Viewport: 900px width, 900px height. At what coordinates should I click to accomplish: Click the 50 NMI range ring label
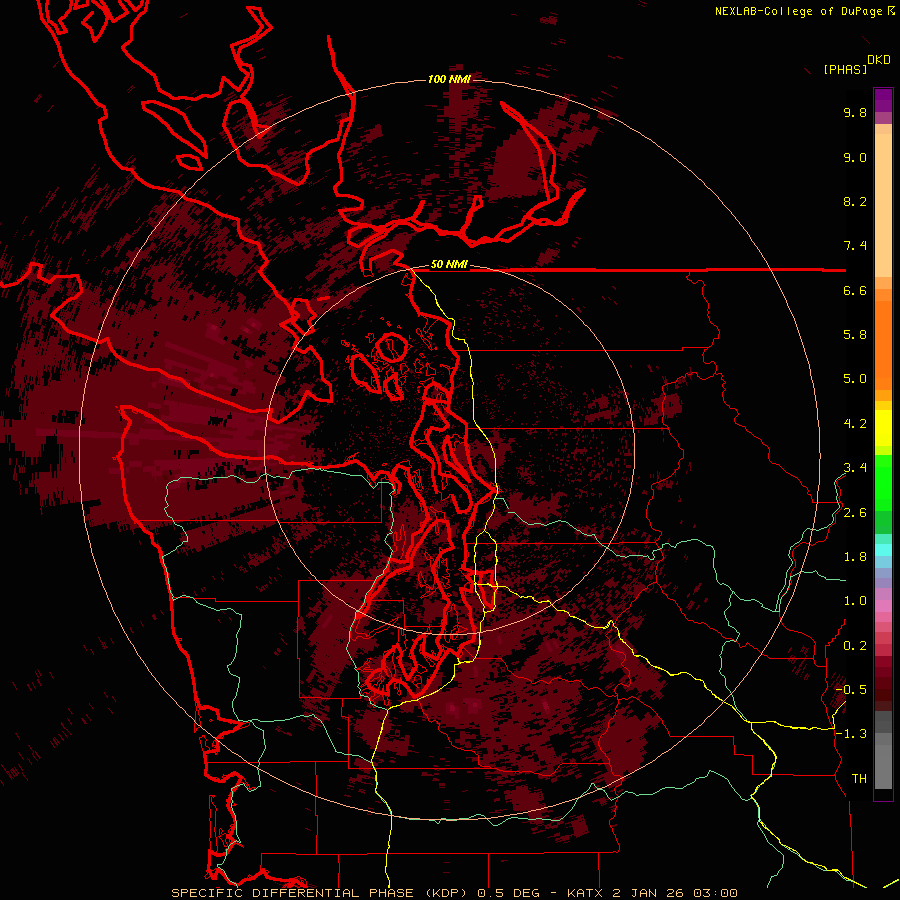449,265
